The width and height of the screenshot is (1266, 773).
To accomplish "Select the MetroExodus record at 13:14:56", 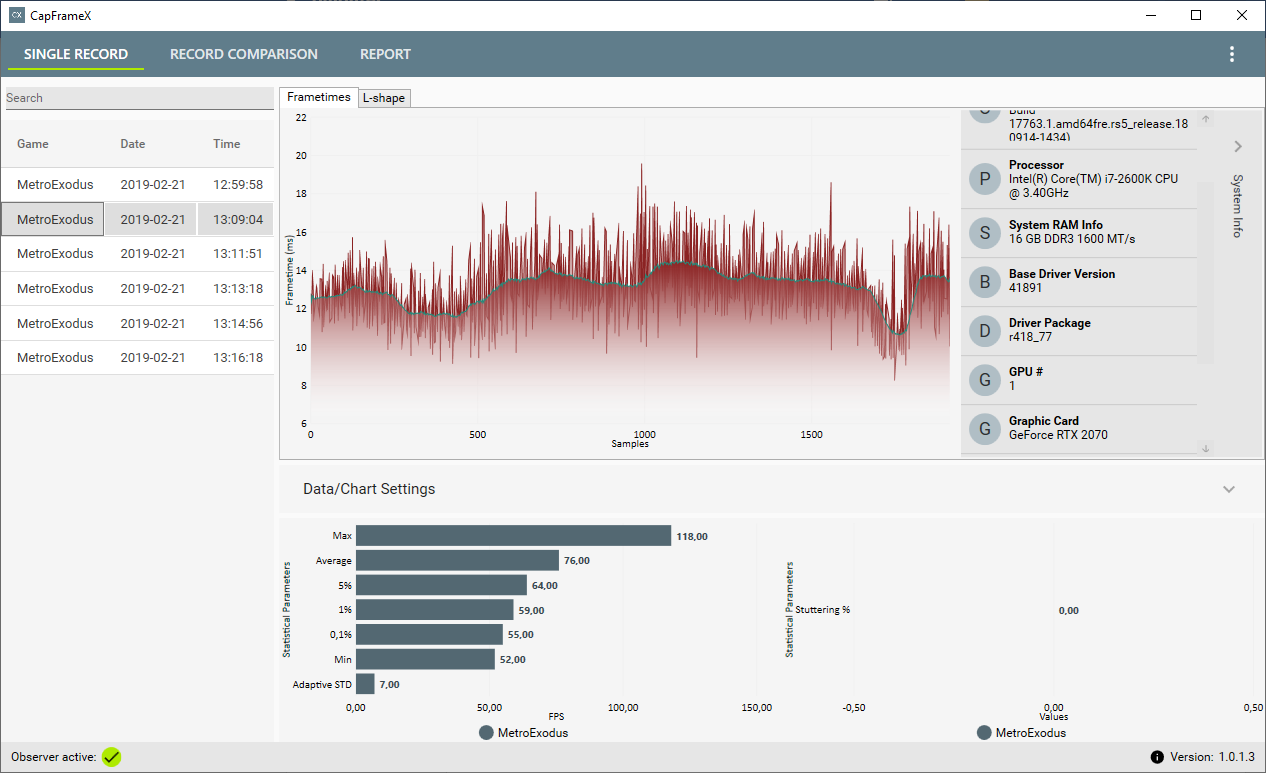I will pyautogui.click(x=137, y=324).
